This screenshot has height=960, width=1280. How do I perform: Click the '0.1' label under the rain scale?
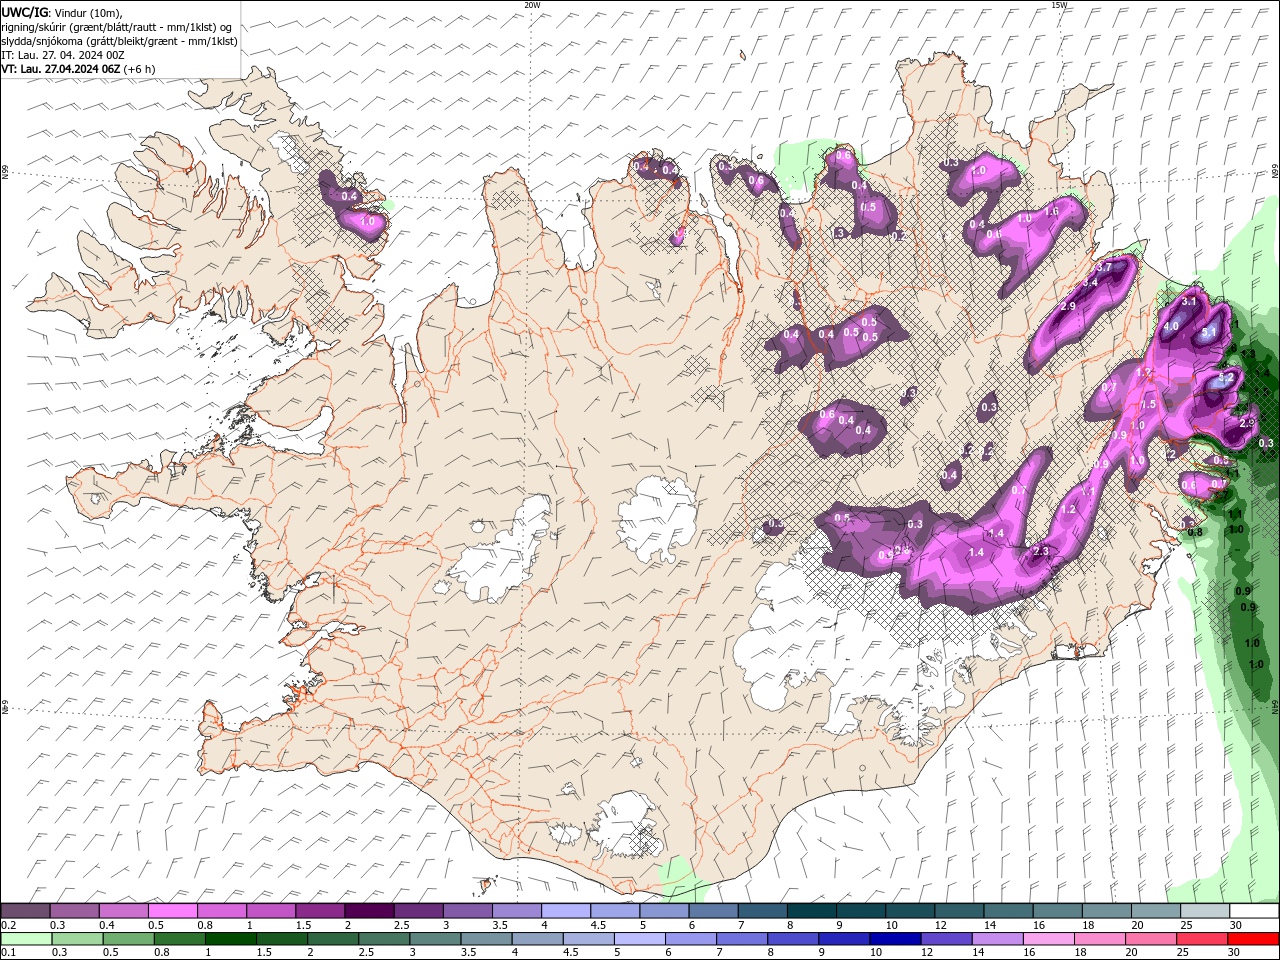point(8,953)
